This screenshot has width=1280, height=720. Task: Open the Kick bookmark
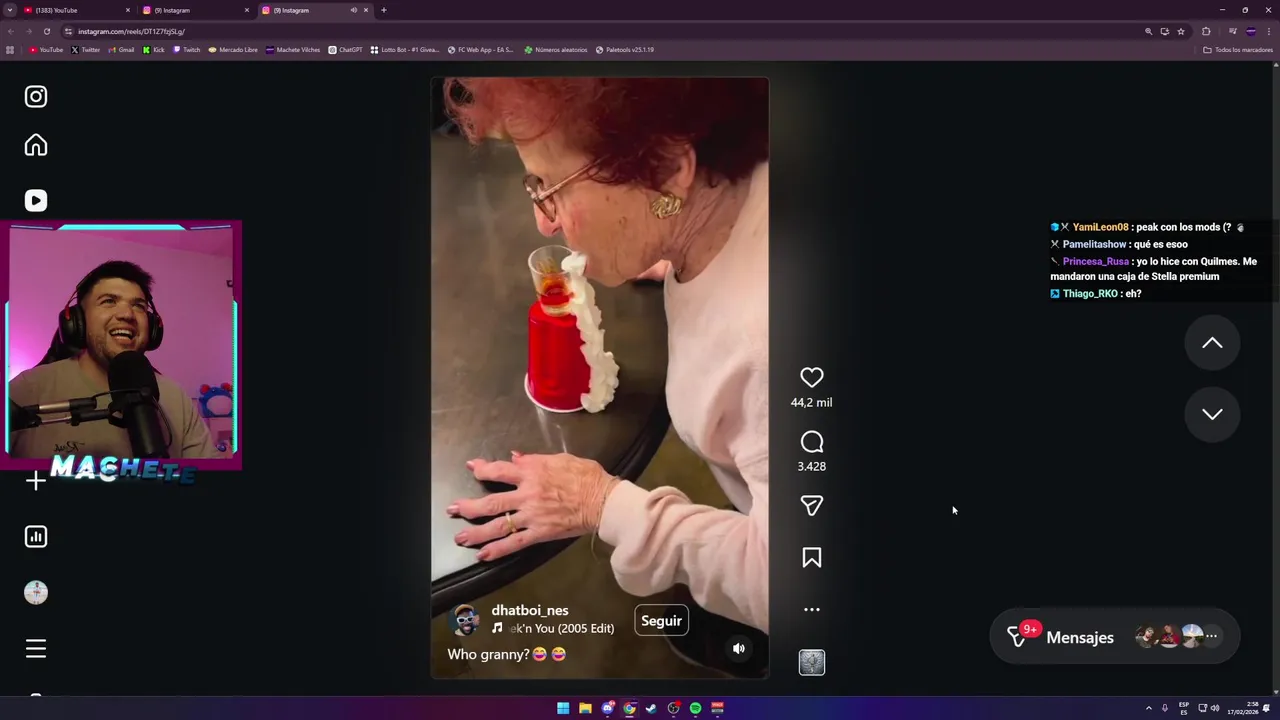pos(154,50)
